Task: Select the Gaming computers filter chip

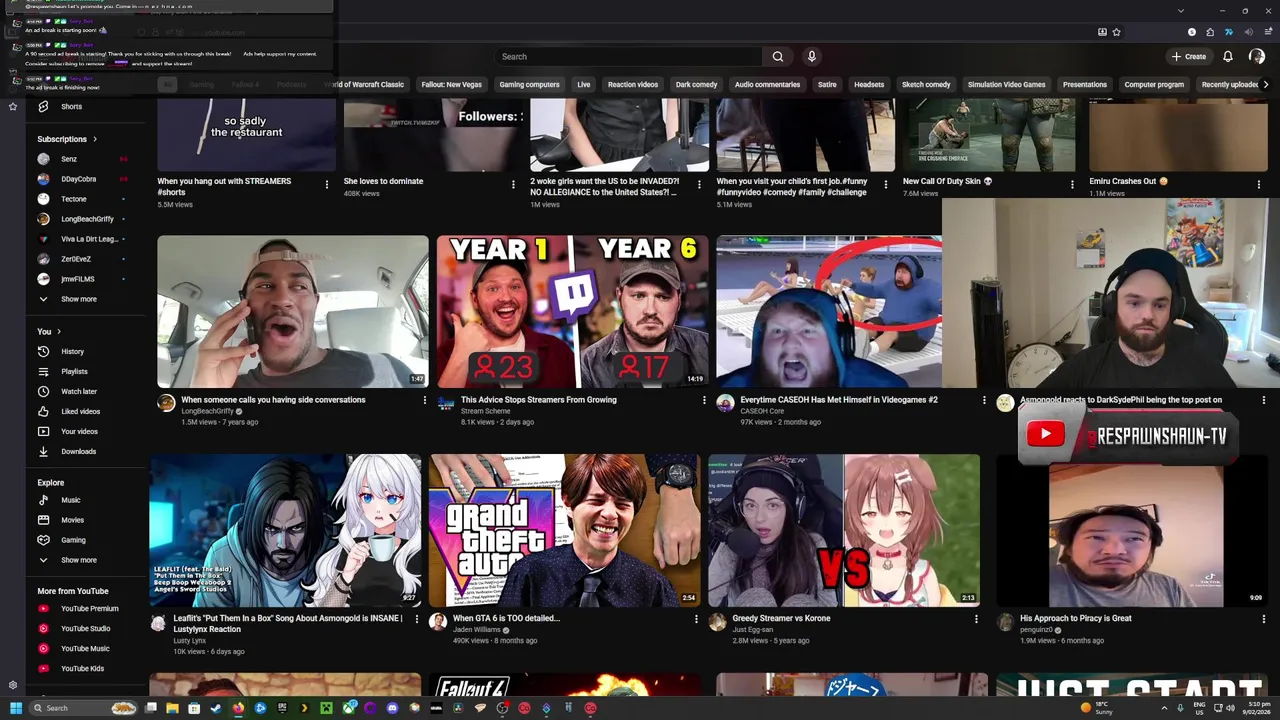Action: click(x=529, y=84)
